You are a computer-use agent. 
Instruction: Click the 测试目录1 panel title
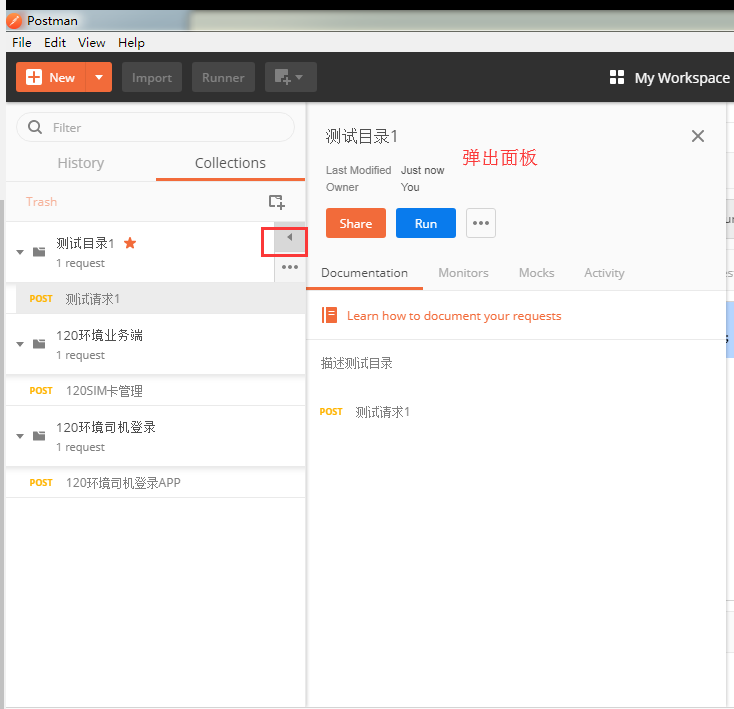(361, 136)
